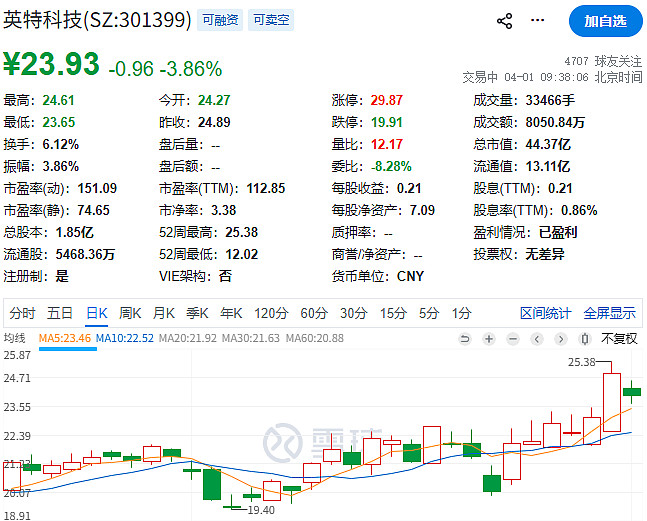The width and height of the screenshot is (647, 521).
Task: Click the chart reset (undo arrow) icon
Action: pyautogui.click(x=465, y=339)
